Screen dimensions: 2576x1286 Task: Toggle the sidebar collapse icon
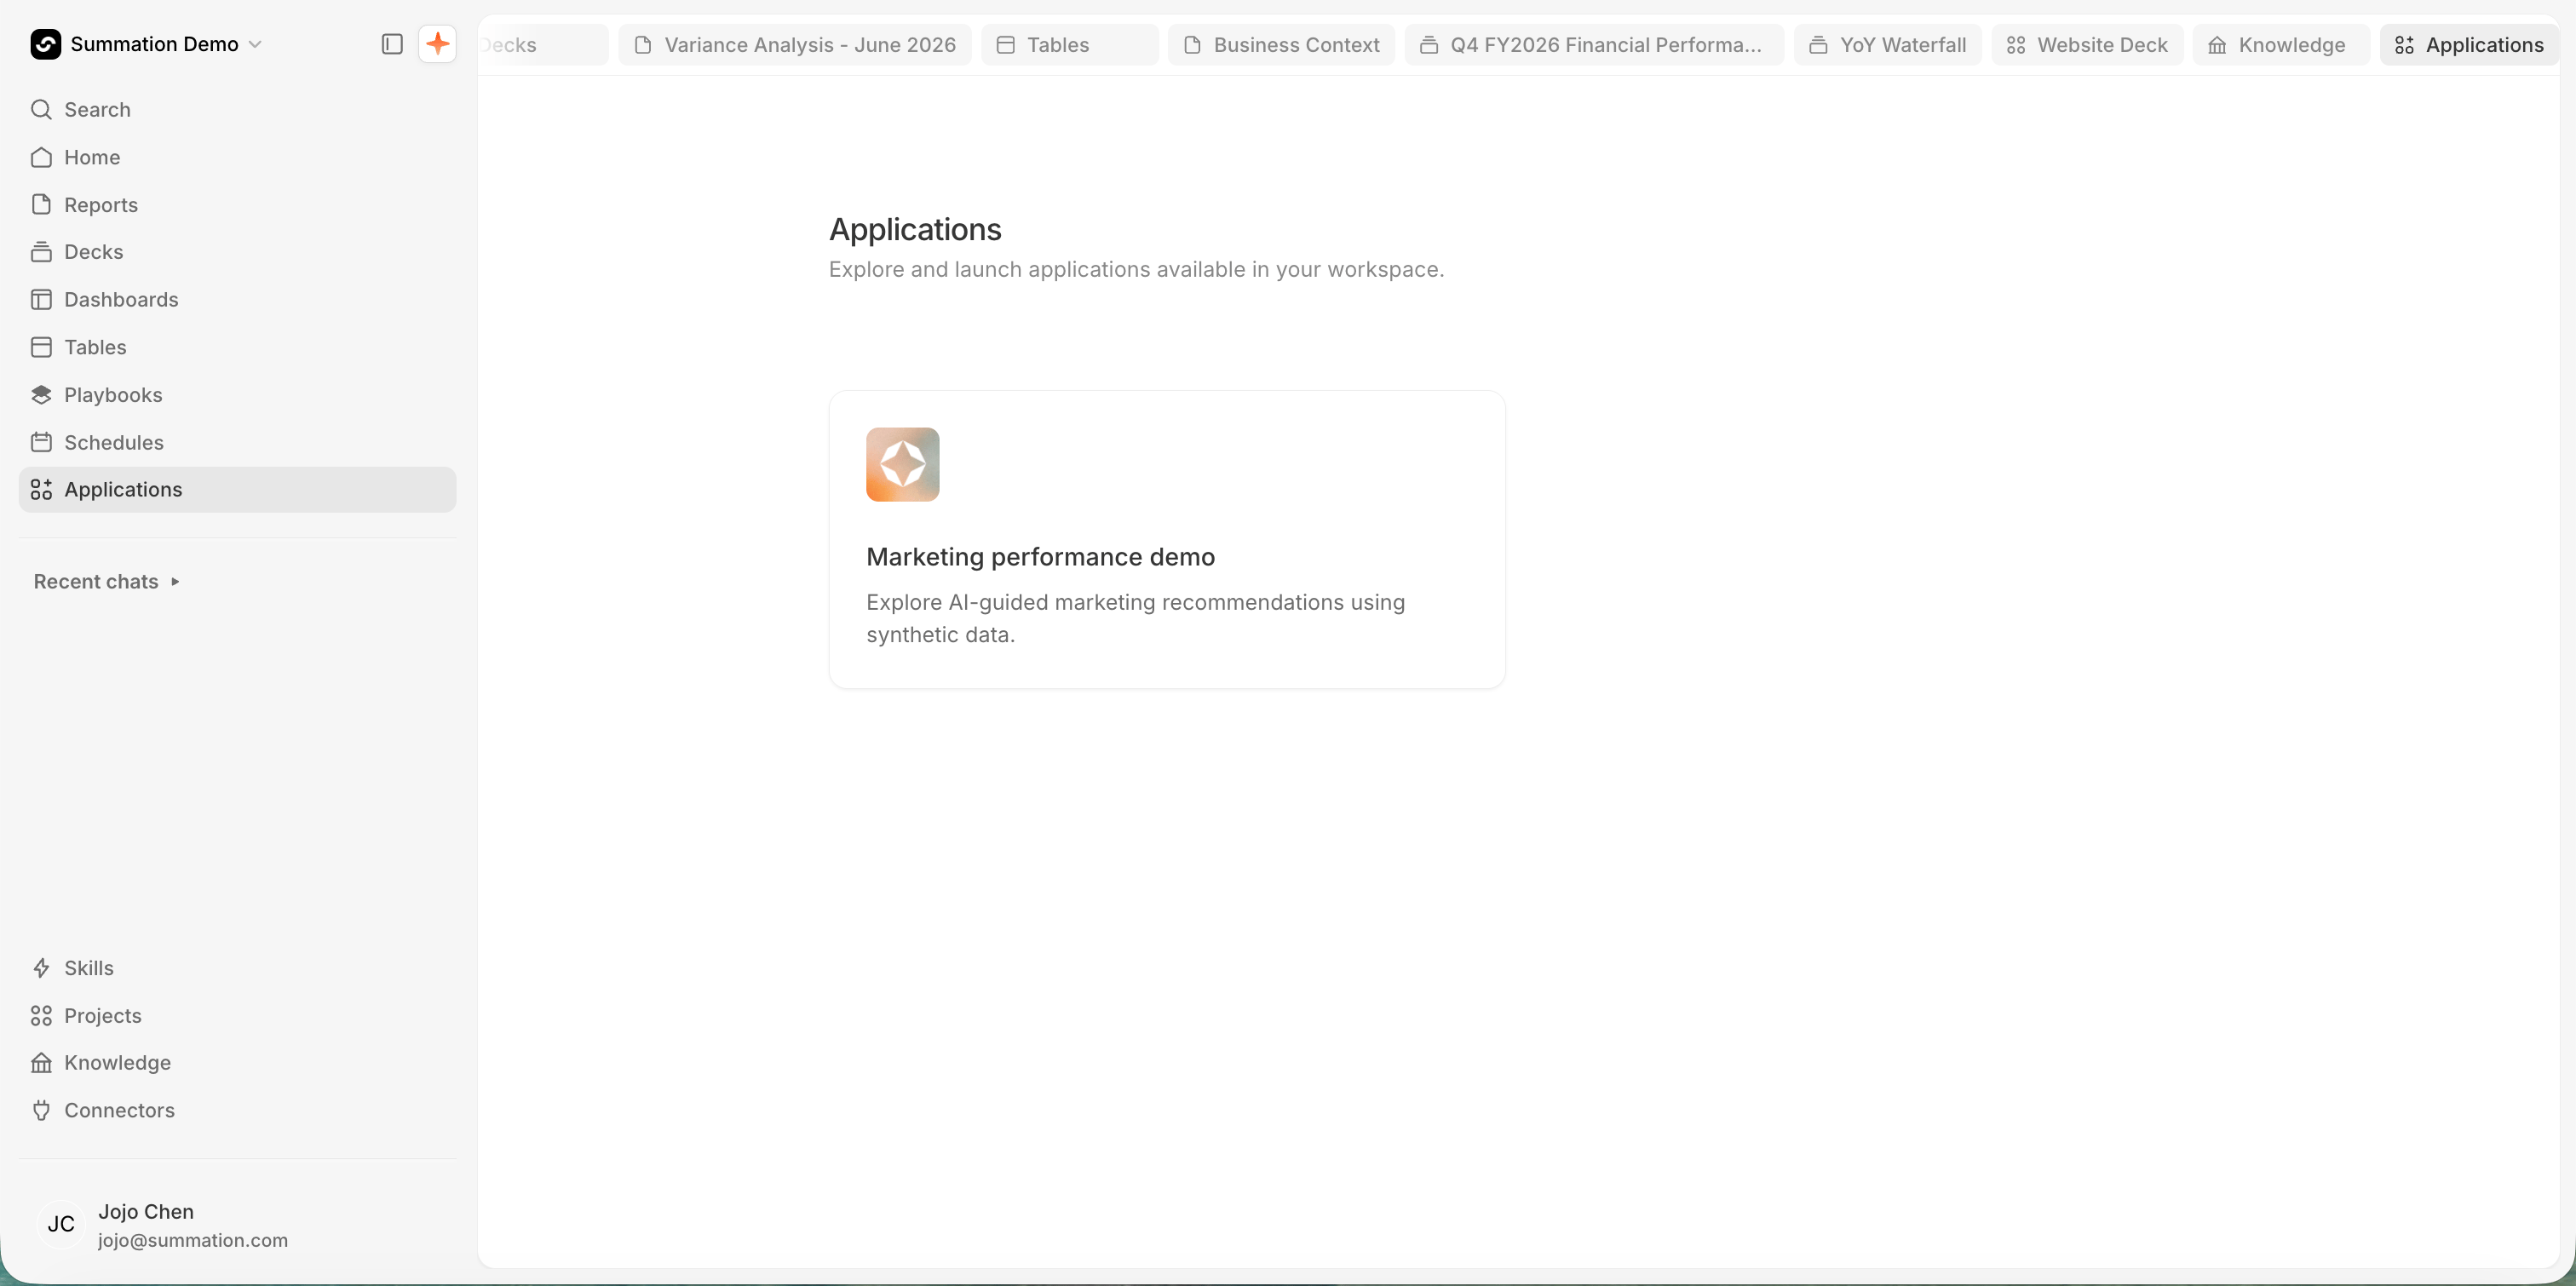click(x=392, y=44)
